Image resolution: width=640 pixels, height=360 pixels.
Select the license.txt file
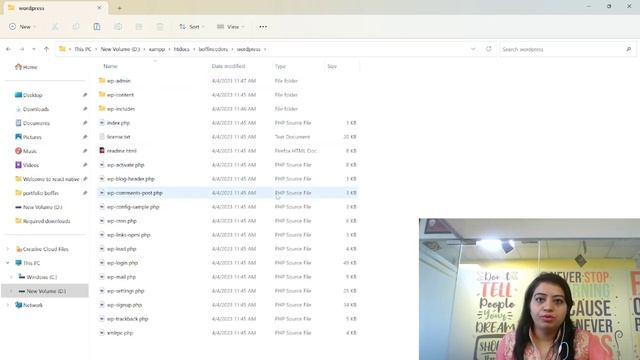118,137
